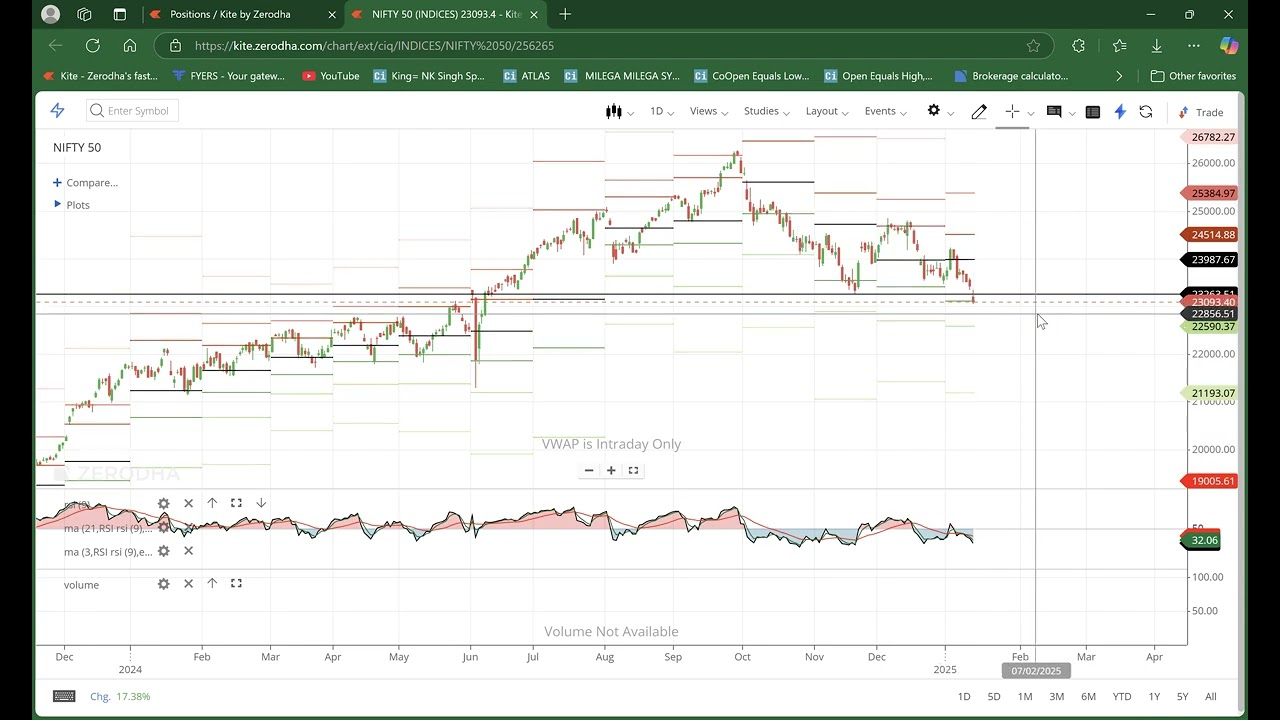Image resolution: width=1280 pixels, height=720 pixels.
Task: Select the 5Y range
Action: pyautogui.click(x=1183, y=696)
